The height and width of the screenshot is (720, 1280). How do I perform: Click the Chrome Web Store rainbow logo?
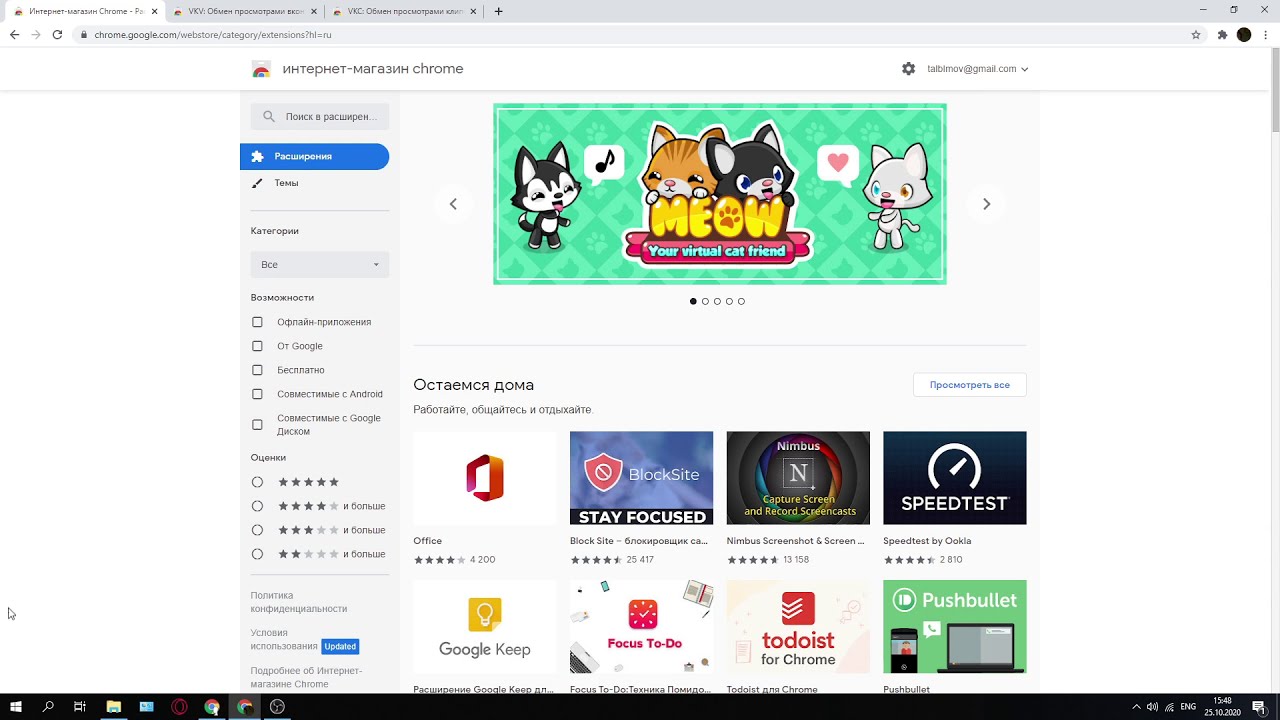click(x=261, y=69)
